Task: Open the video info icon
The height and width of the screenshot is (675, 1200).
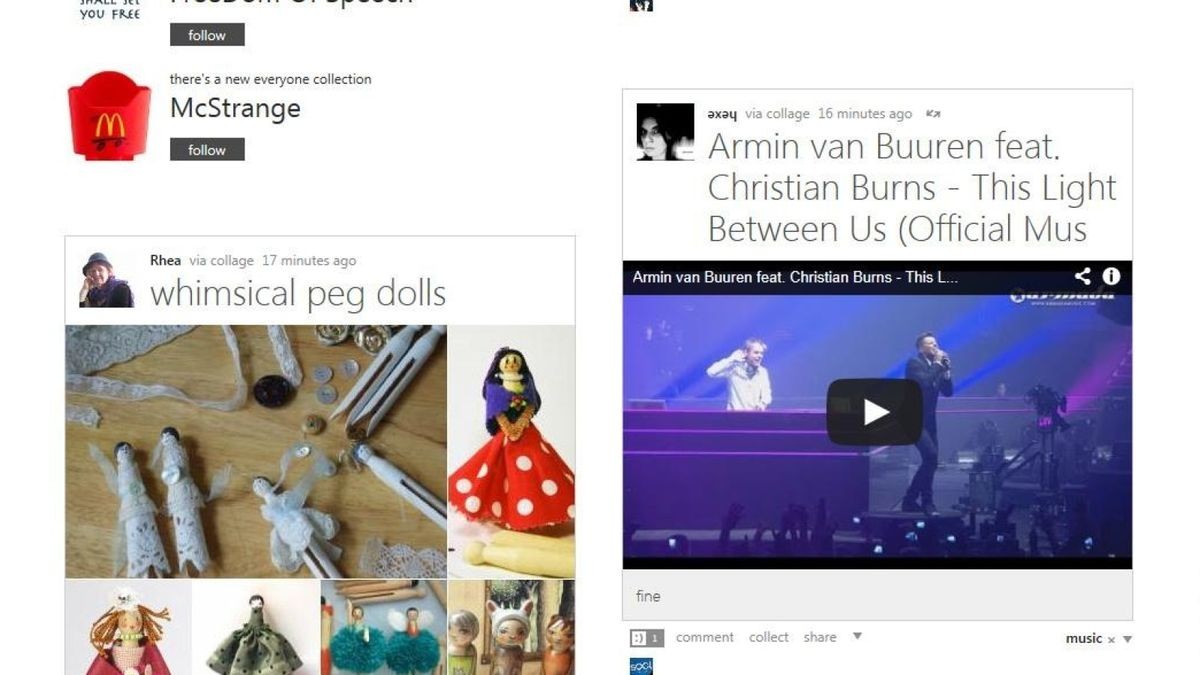Action: click(x=1111, y=277)
